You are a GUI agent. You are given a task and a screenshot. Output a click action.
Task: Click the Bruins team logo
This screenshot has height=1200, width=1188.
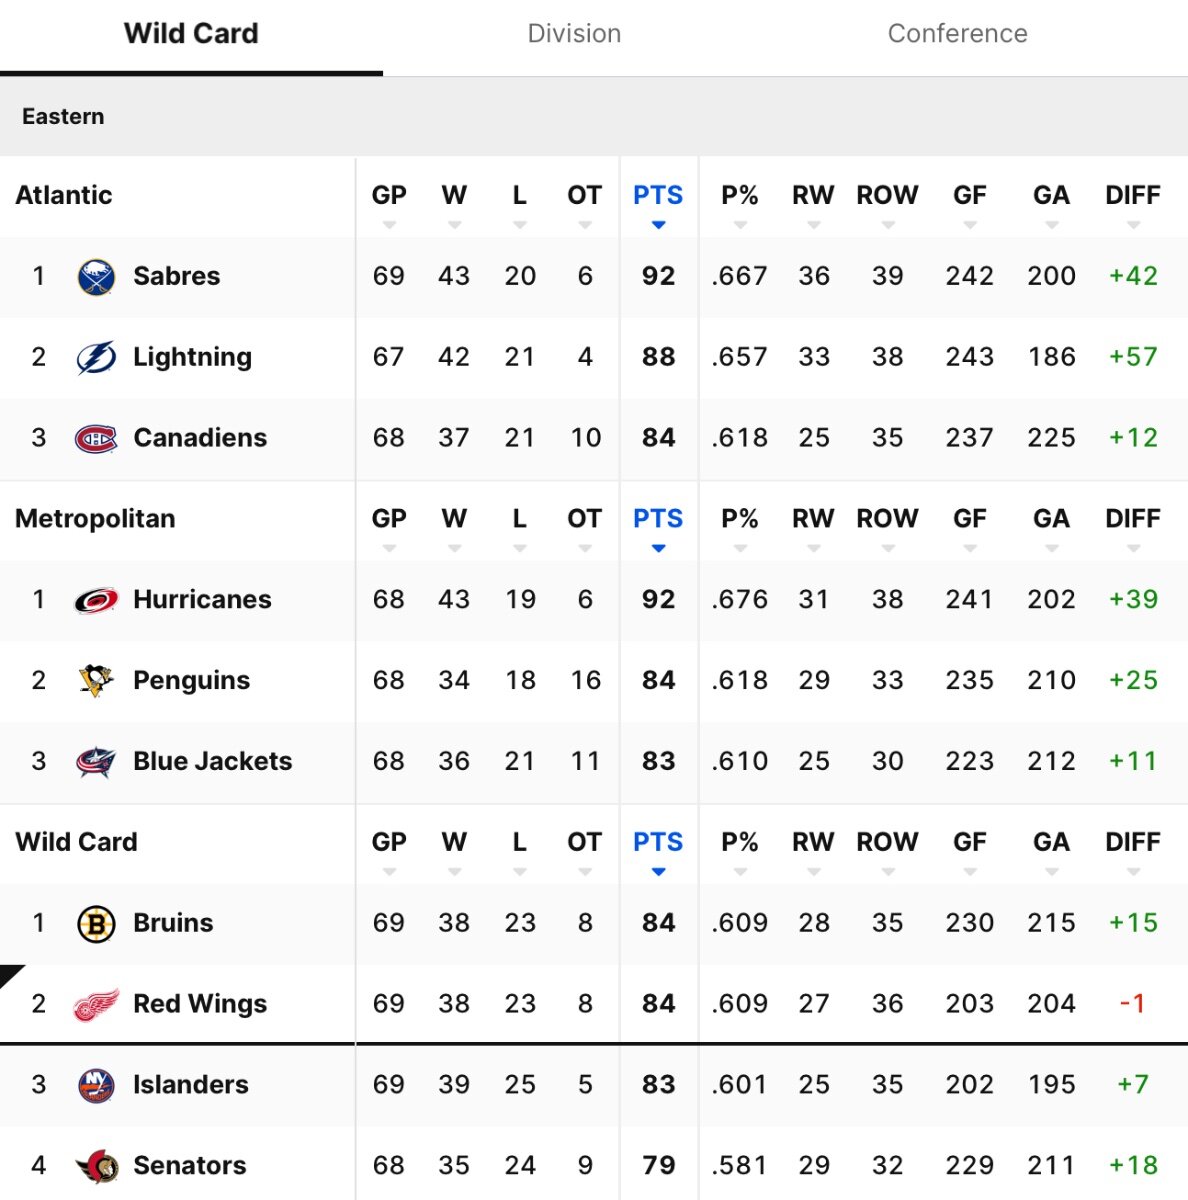(x=96, y=923)
